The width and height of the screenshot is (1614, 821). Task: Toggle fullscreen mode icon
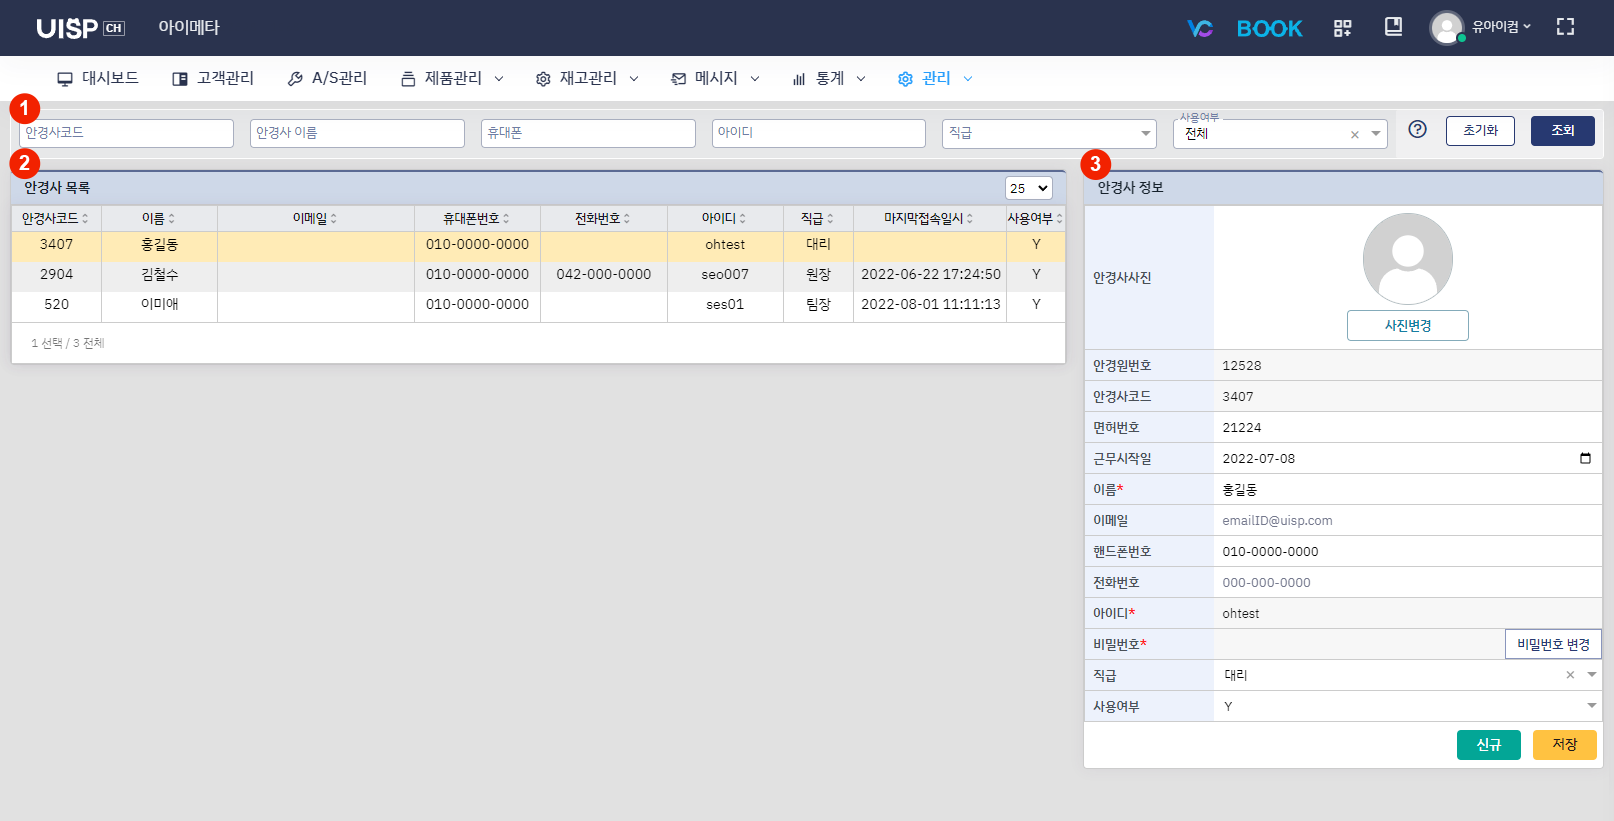[1565, 27]
